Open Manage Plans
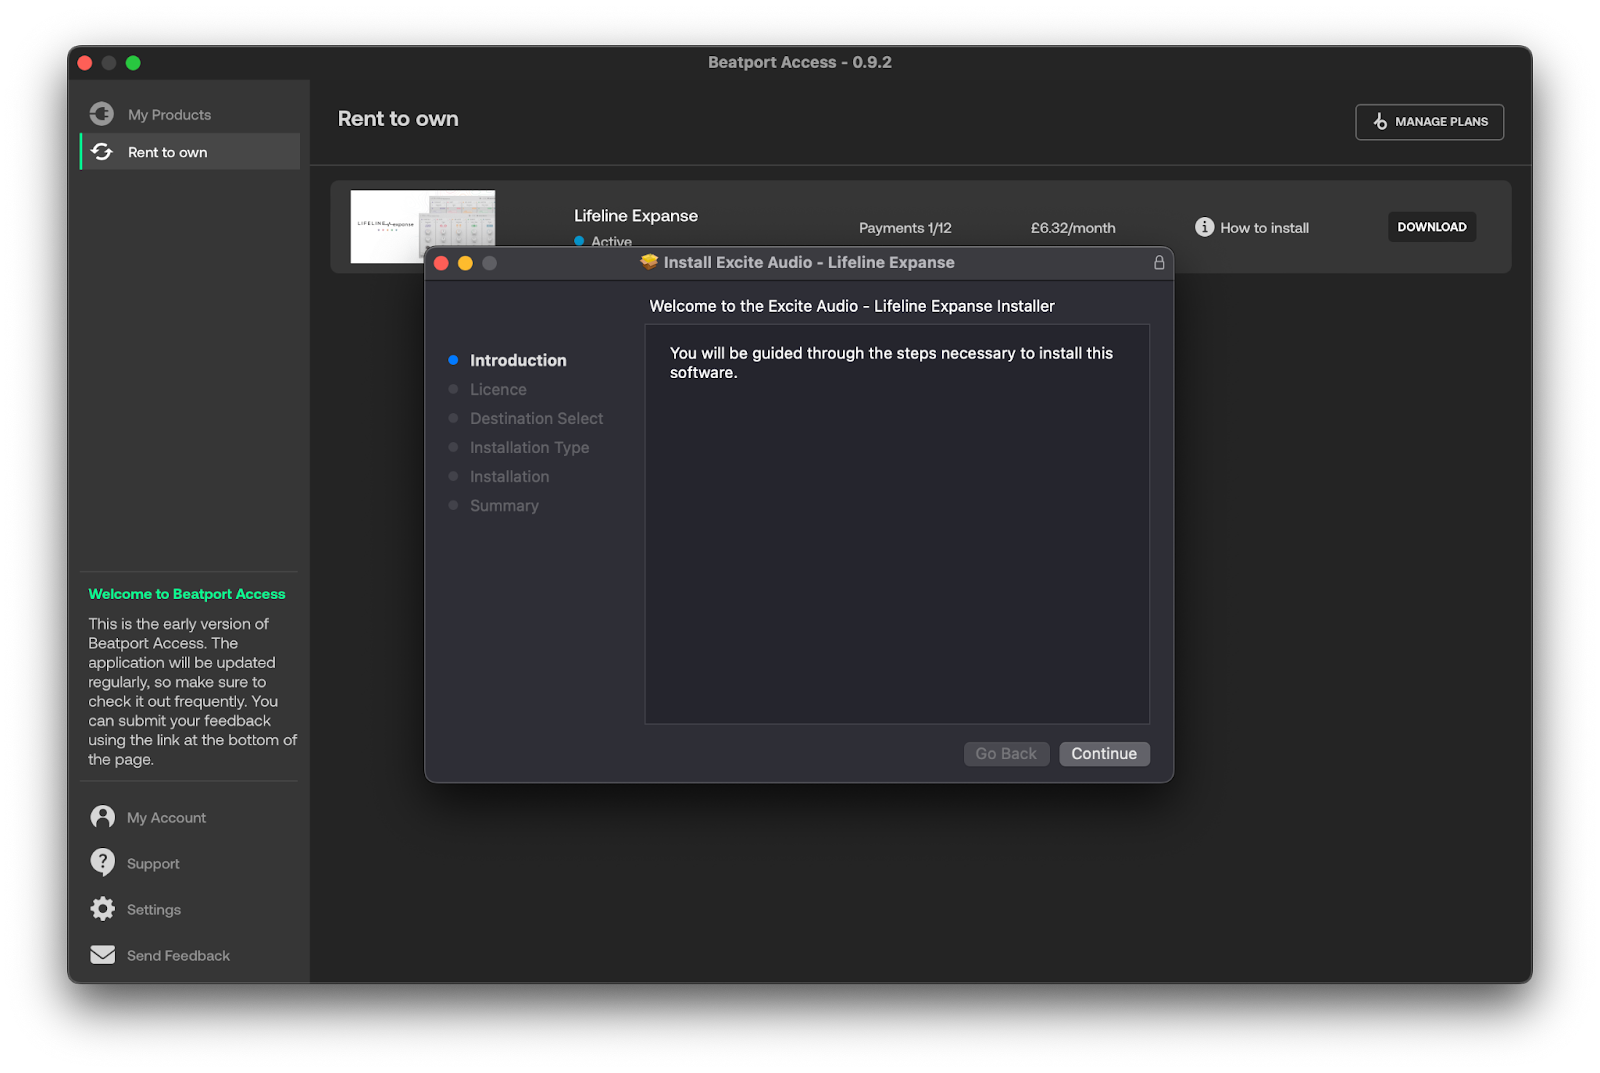 1429,122
